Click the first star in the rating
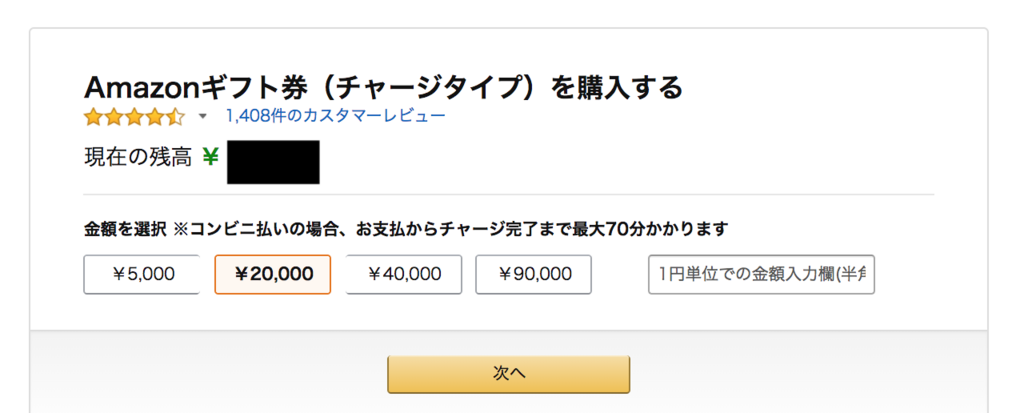 pyautogui.click(x=93, y=117)
